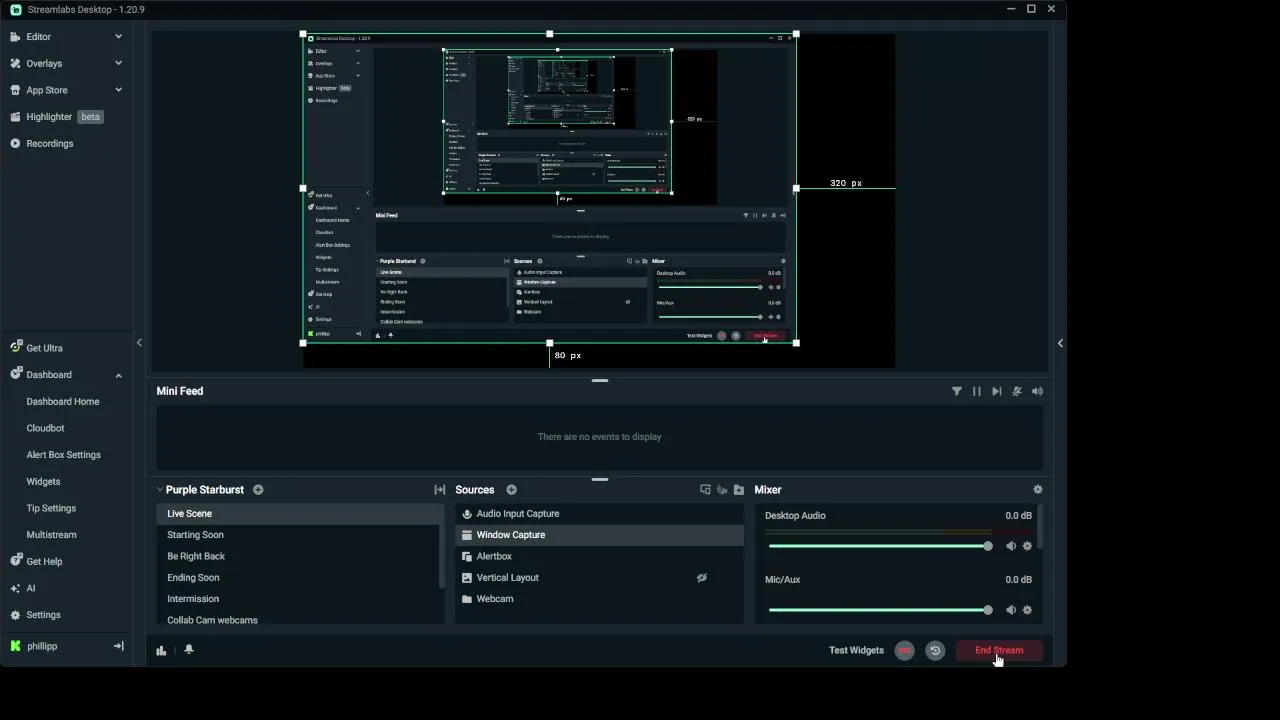Viewport: 1280px width, 720px height.
Task: Expand the right side panel arrow
Action: pos(1060,343)
